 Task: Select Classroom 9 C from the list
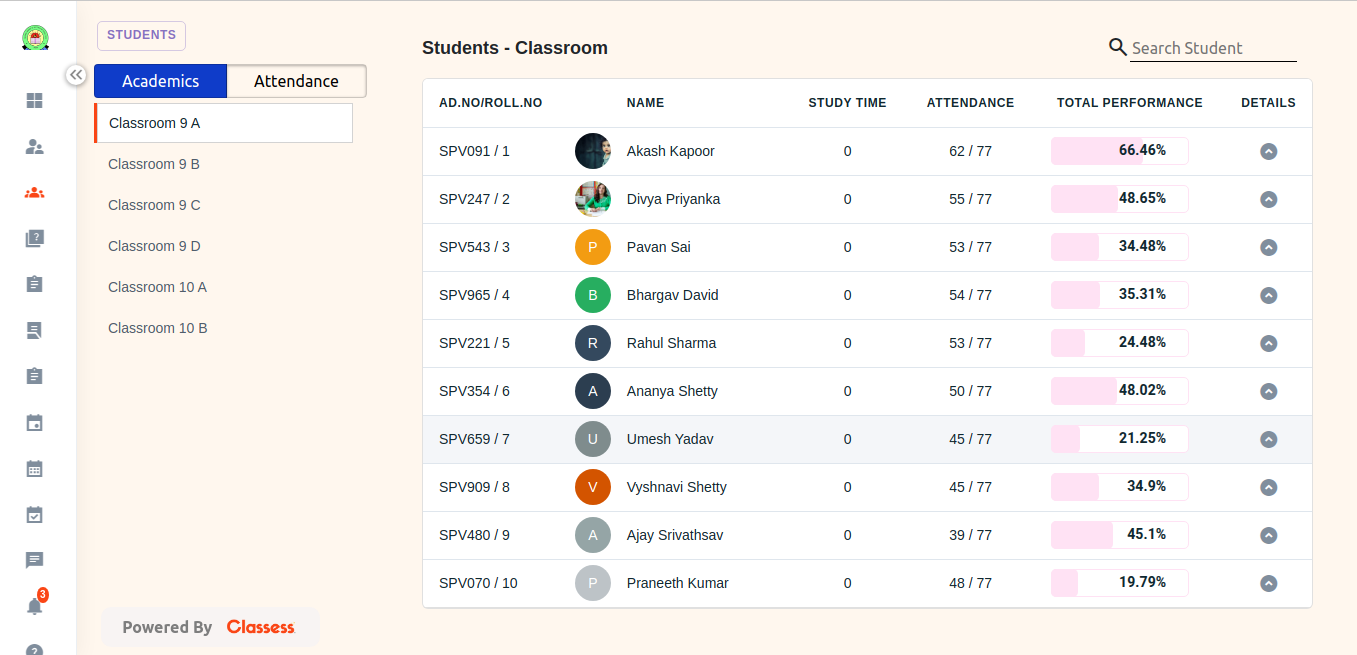pyautogui.click(x=154, y=205)
